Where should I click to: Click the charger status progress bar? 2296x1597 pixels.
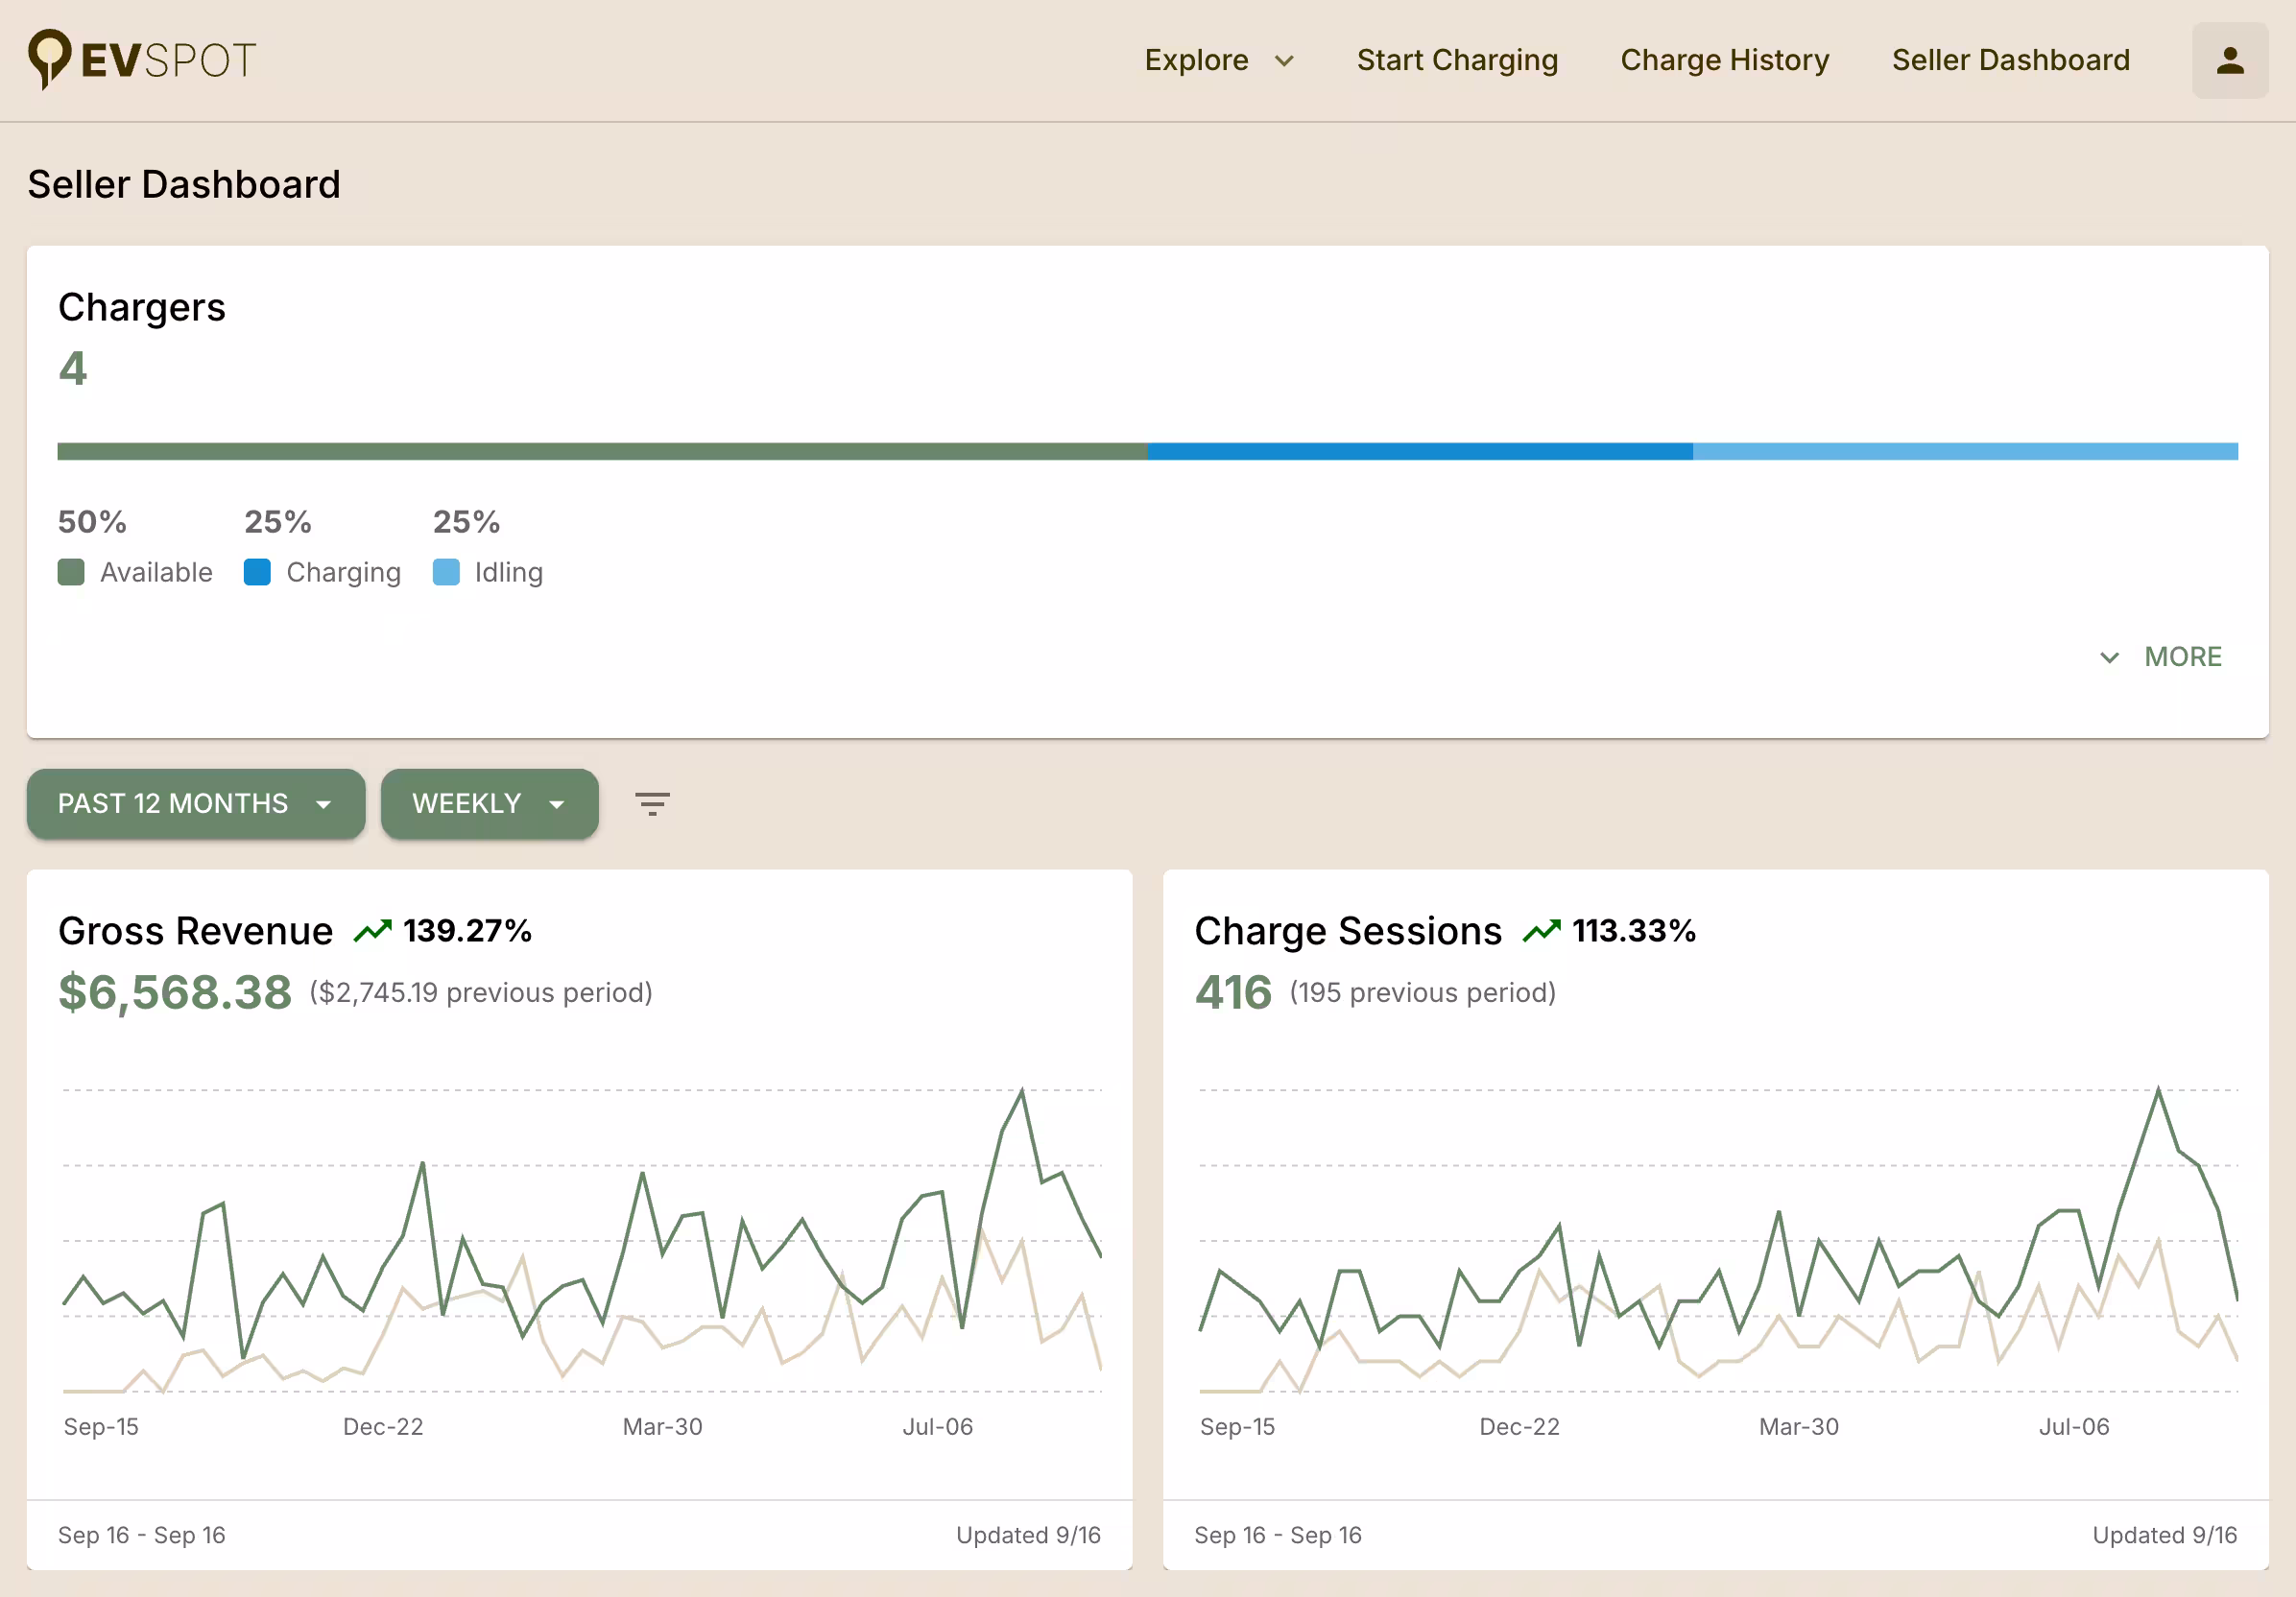pyautogui.click(x=1148, y=451)
